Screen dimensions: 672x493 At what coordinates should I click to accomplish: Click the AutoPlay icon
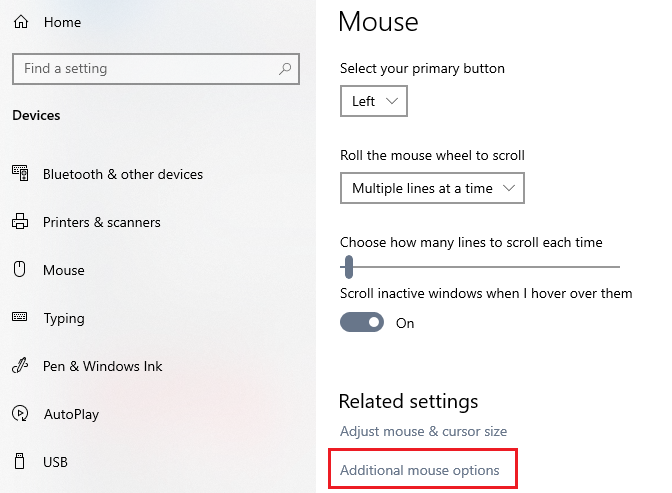20,414
